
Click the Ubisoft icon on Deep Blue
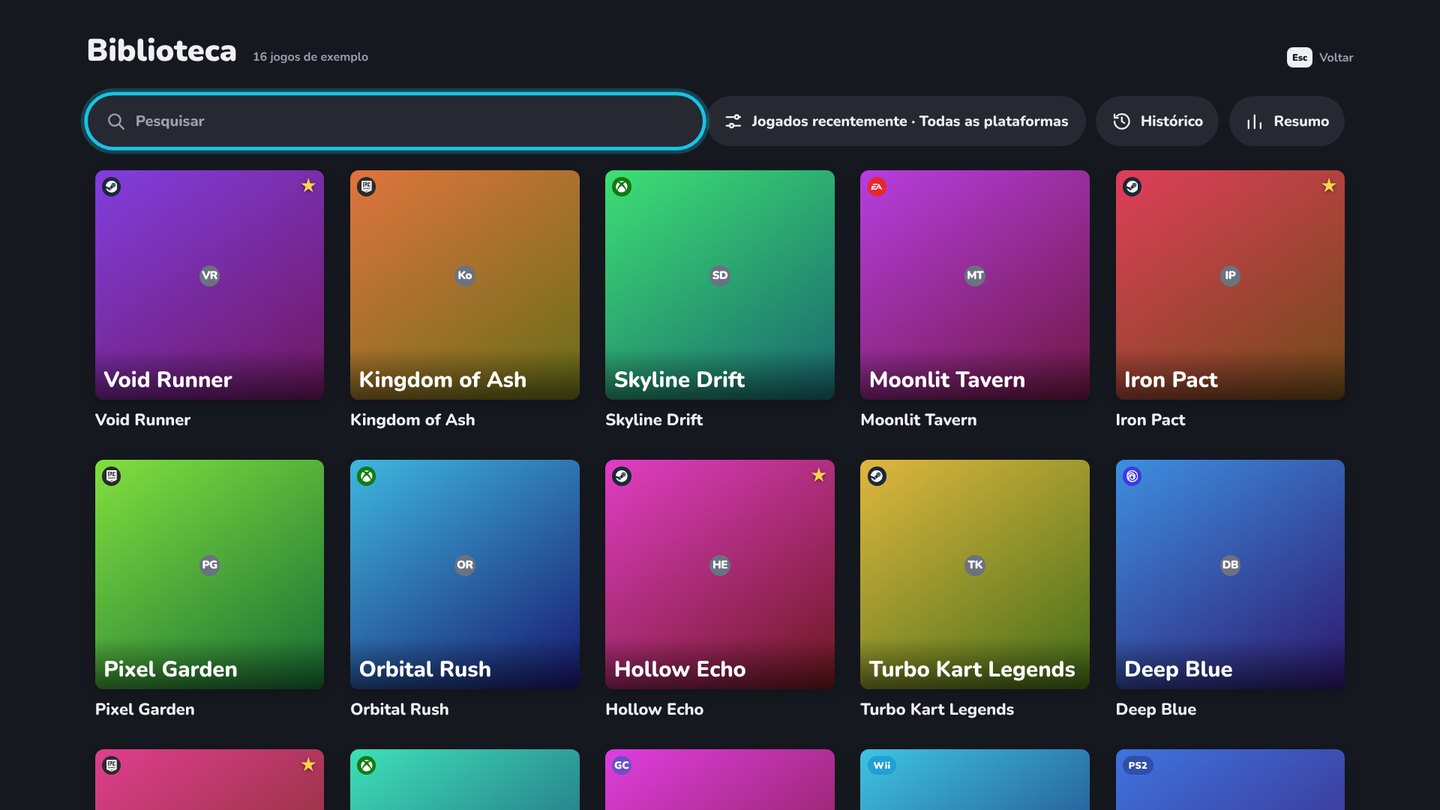(1132, 477)
